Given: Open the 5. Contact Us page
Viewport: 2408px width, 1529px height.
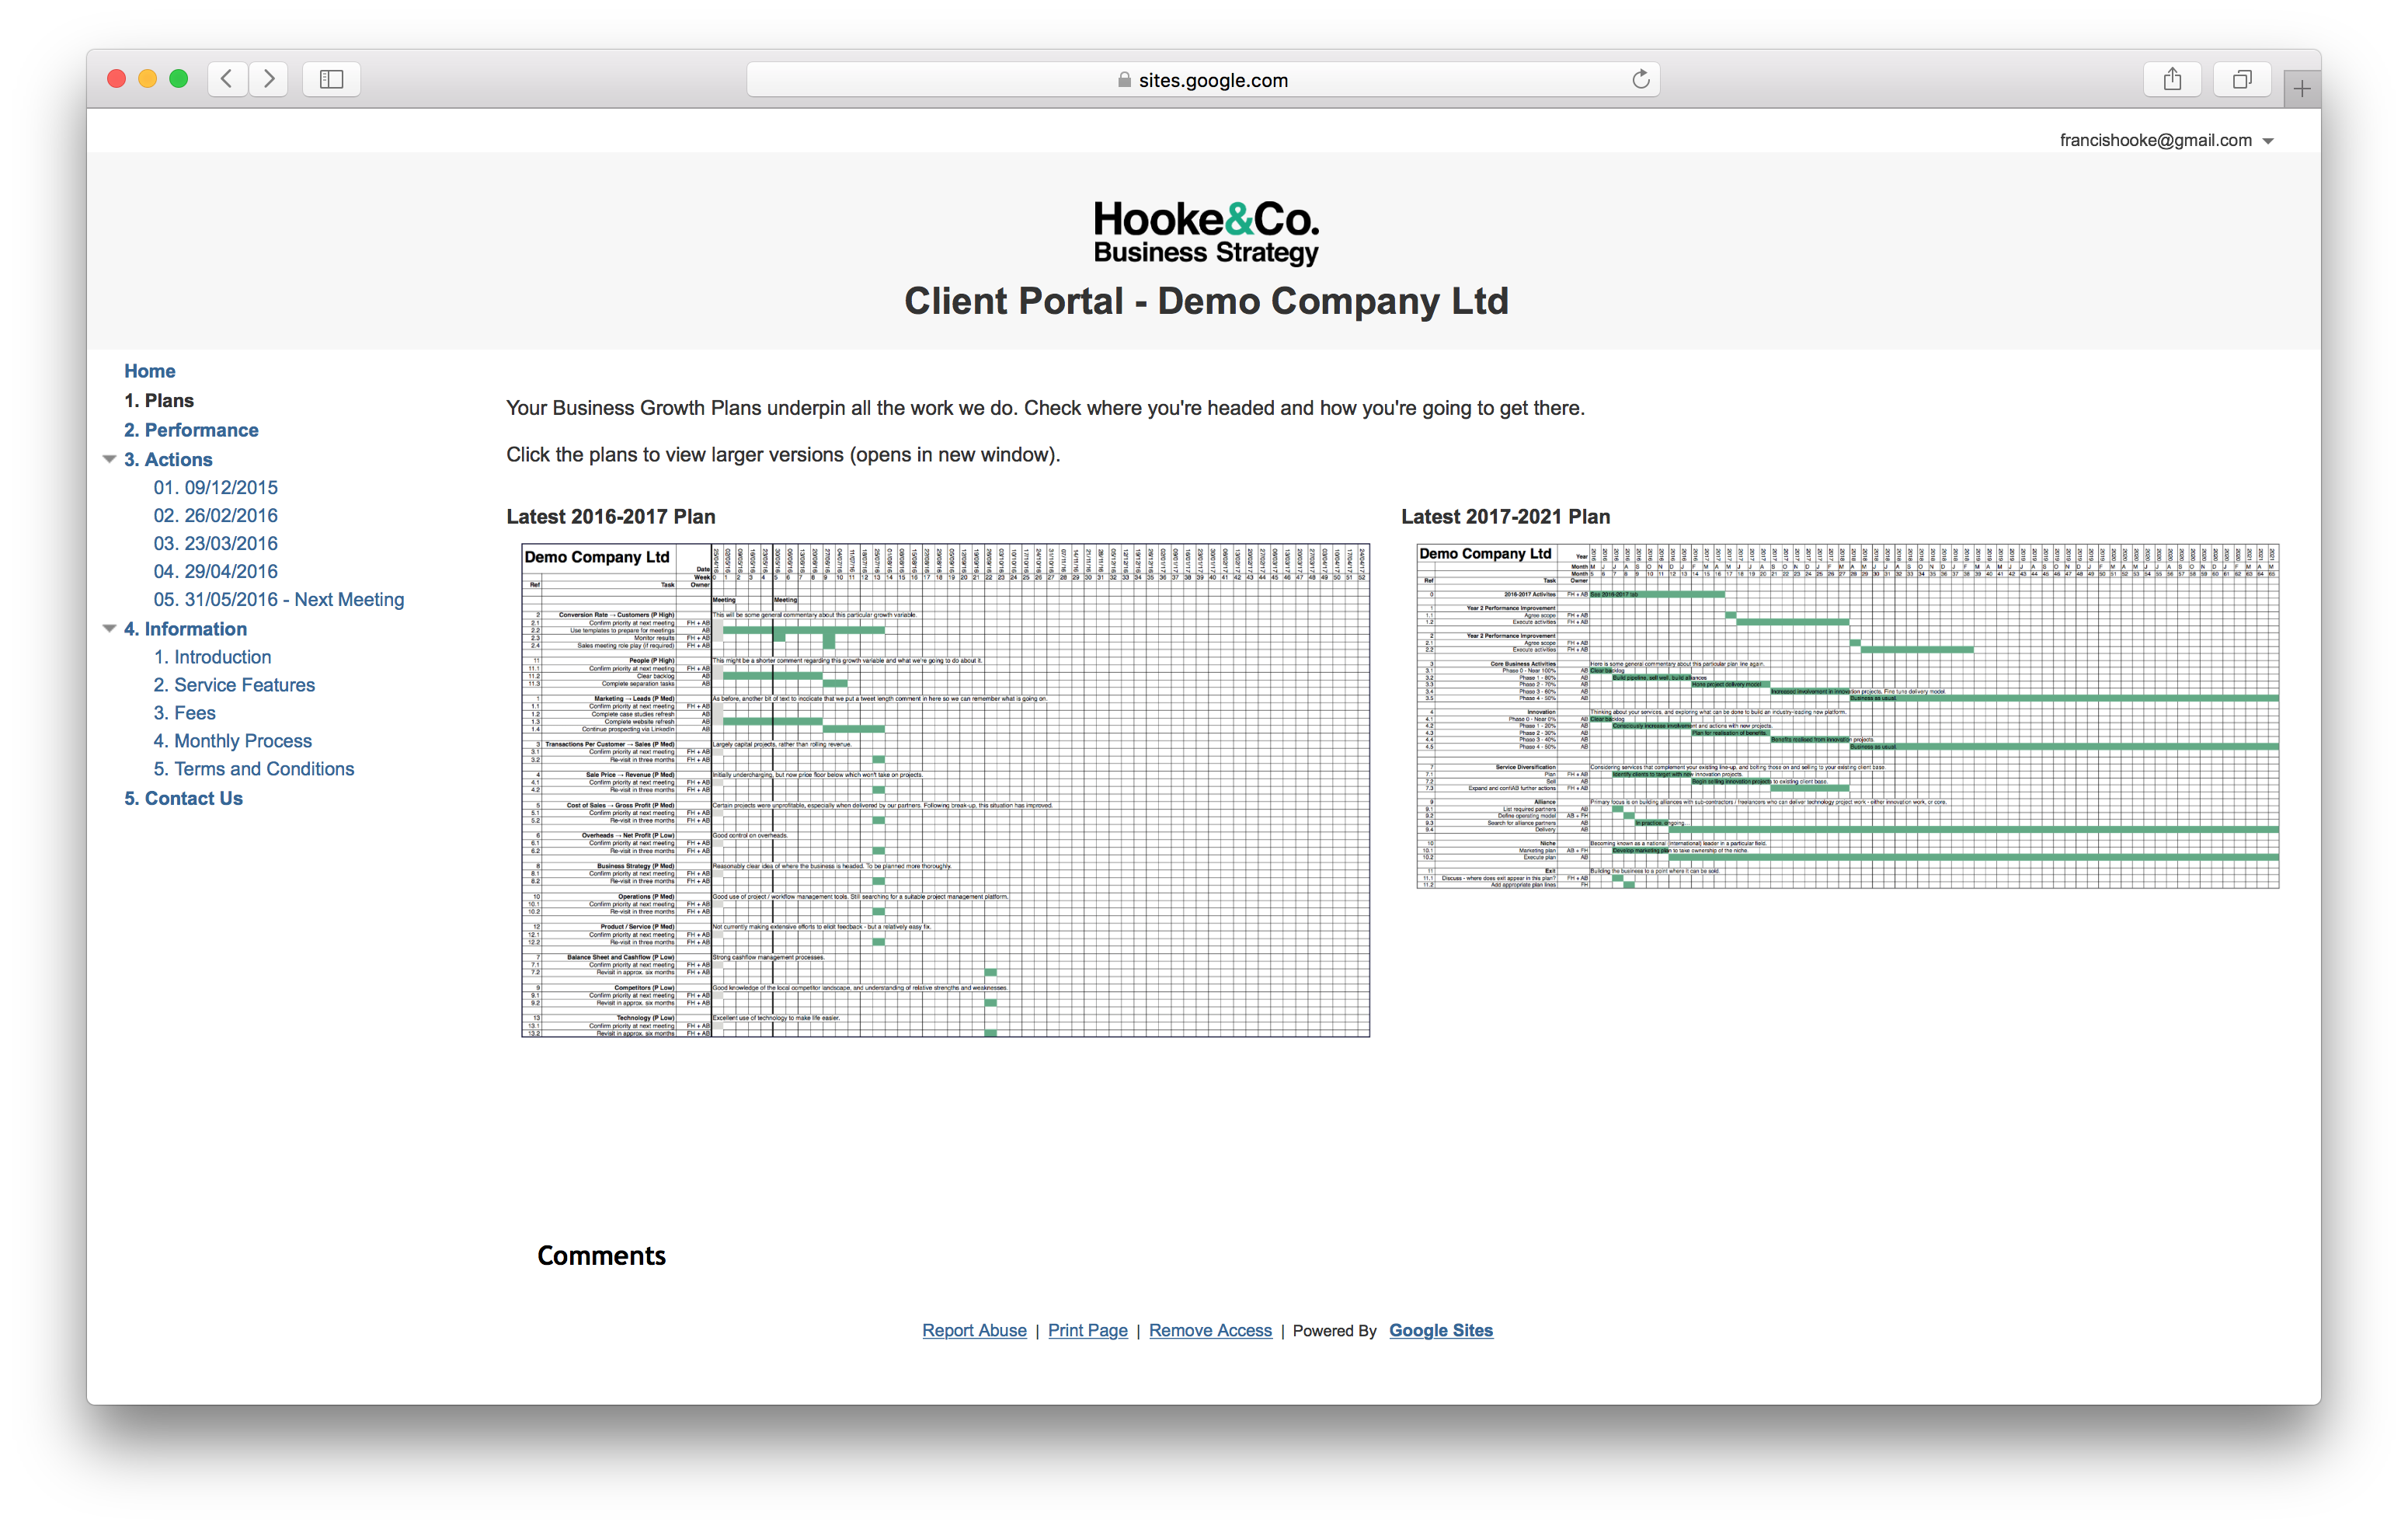Looking at the screenshot, I should [x=183, y=798].
